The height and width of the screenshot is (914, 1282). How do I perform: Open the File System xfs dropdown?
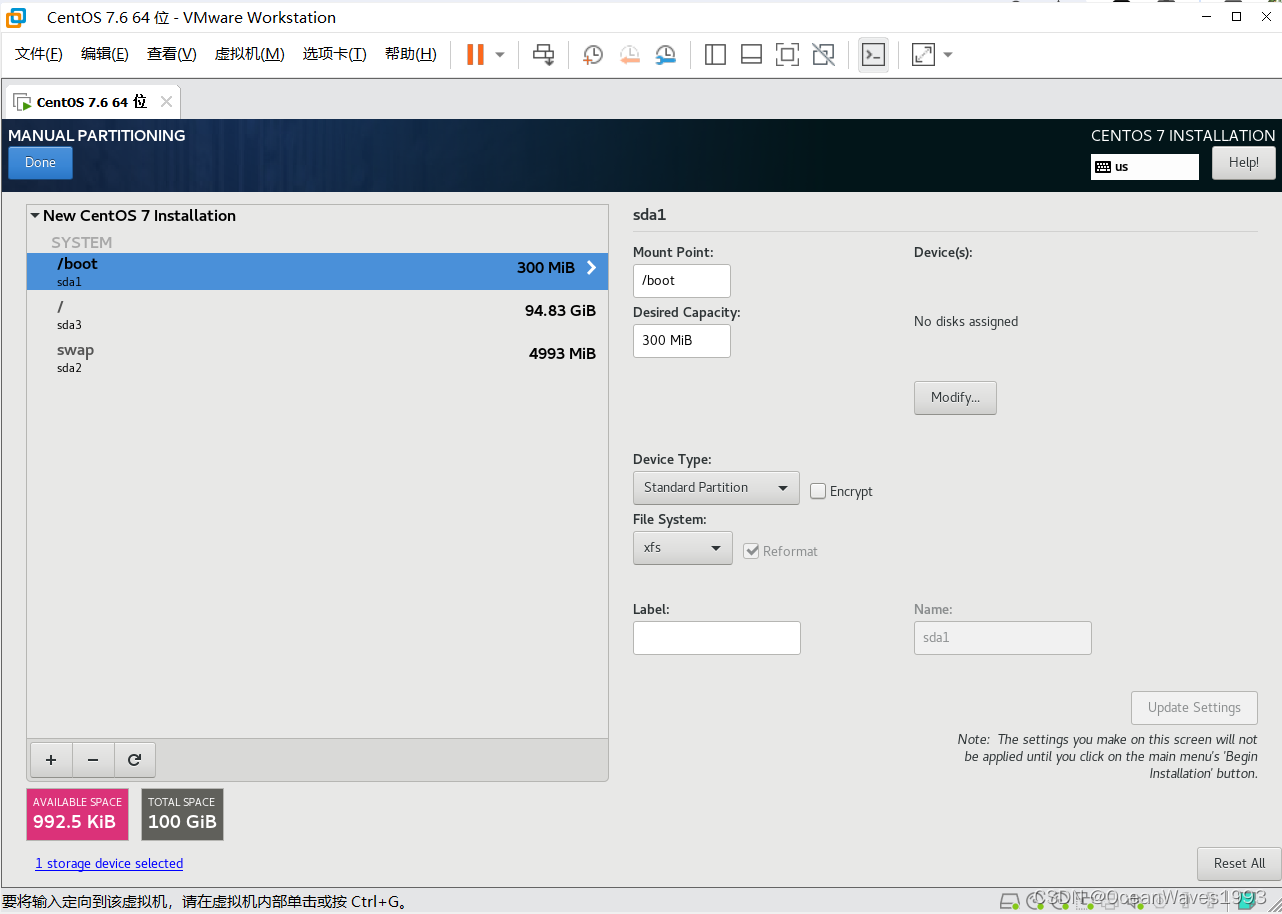tap(683, 548)
